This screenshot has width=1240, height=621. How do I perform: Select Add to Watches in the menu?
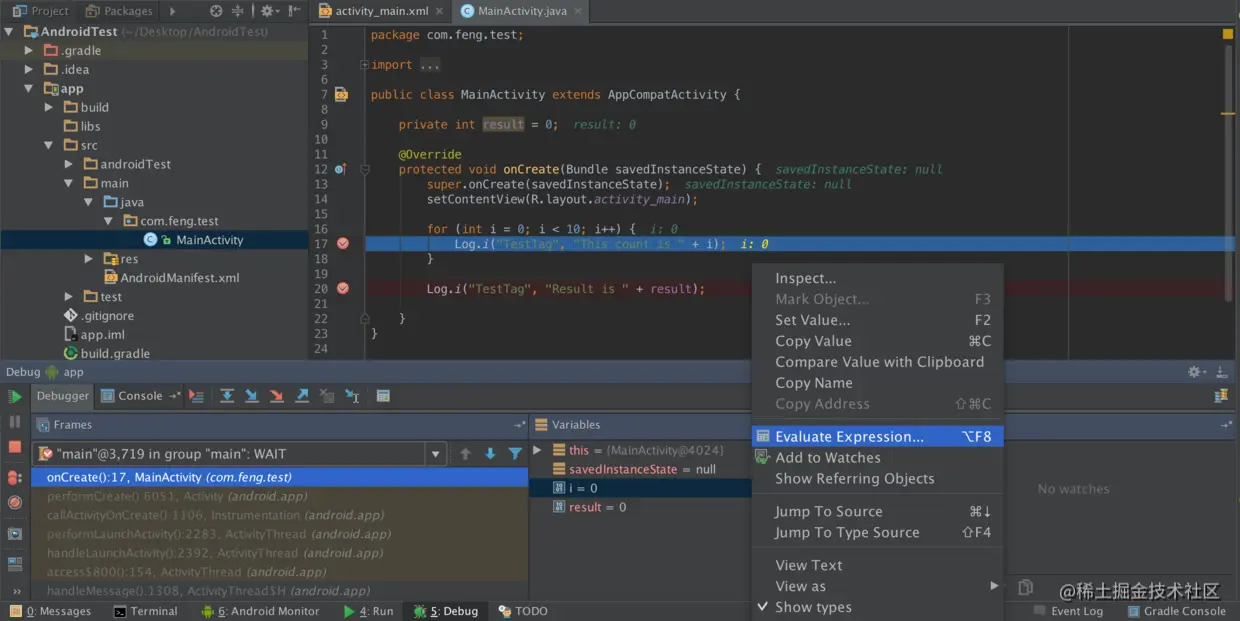[877, 458]
